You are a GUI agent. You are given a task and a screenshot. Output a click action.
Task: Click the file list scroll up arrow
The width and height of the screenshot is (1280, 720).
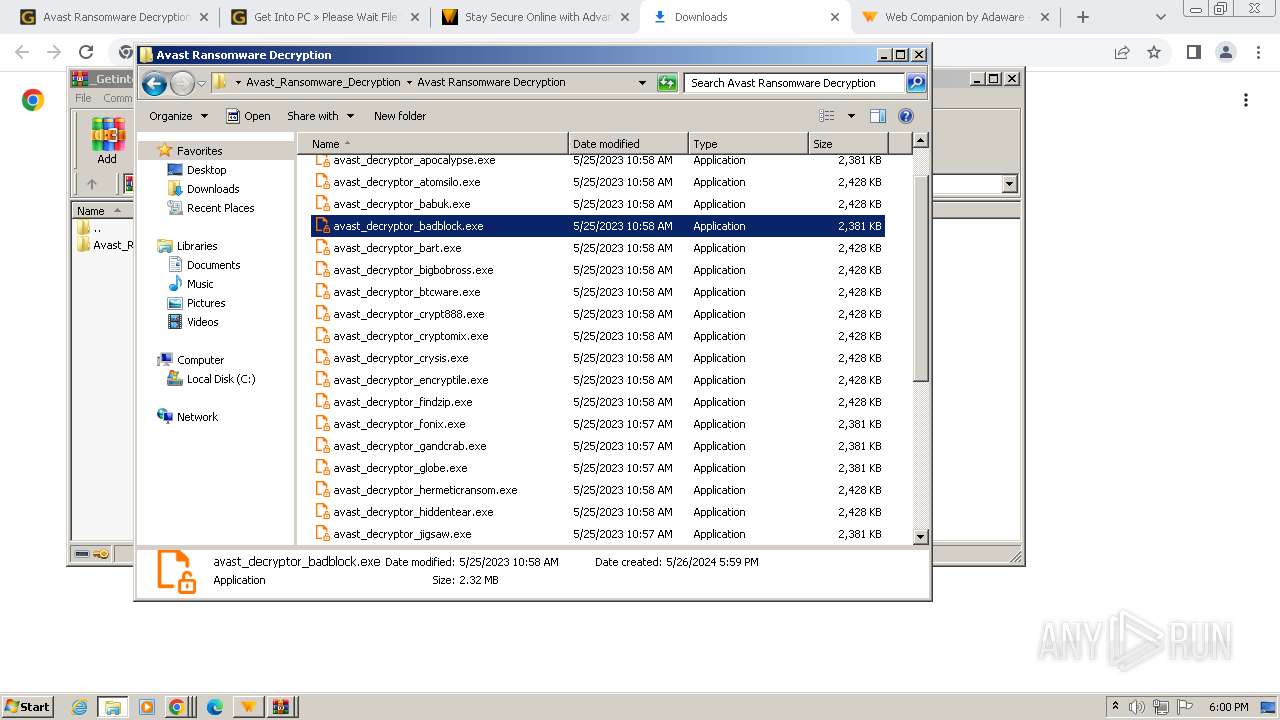[921, 141]
